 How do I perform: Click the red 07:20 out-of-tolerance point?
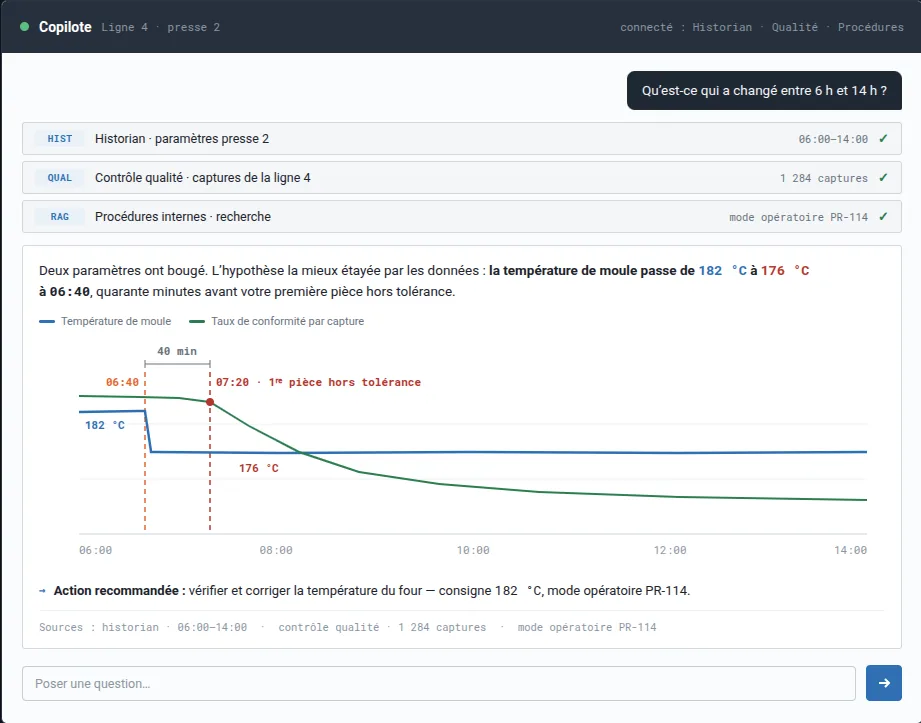(x=210, y=402)
